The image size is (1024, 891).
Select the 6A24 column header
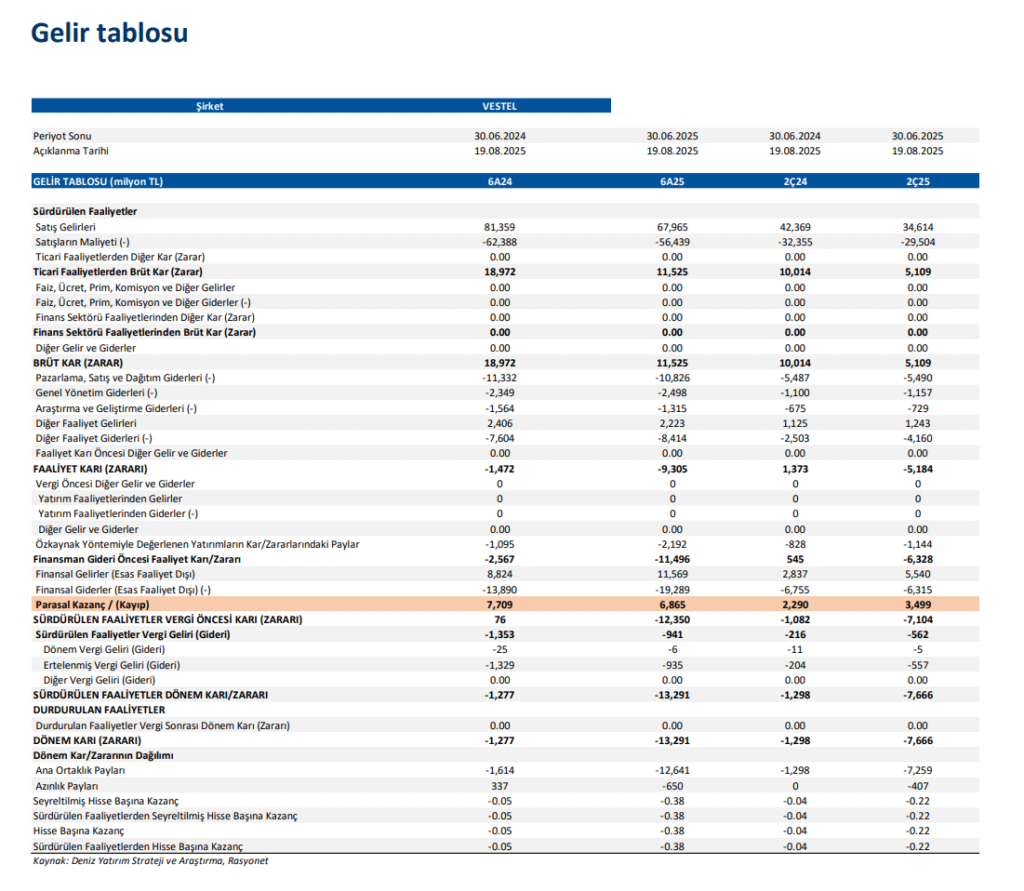point(500,181)
